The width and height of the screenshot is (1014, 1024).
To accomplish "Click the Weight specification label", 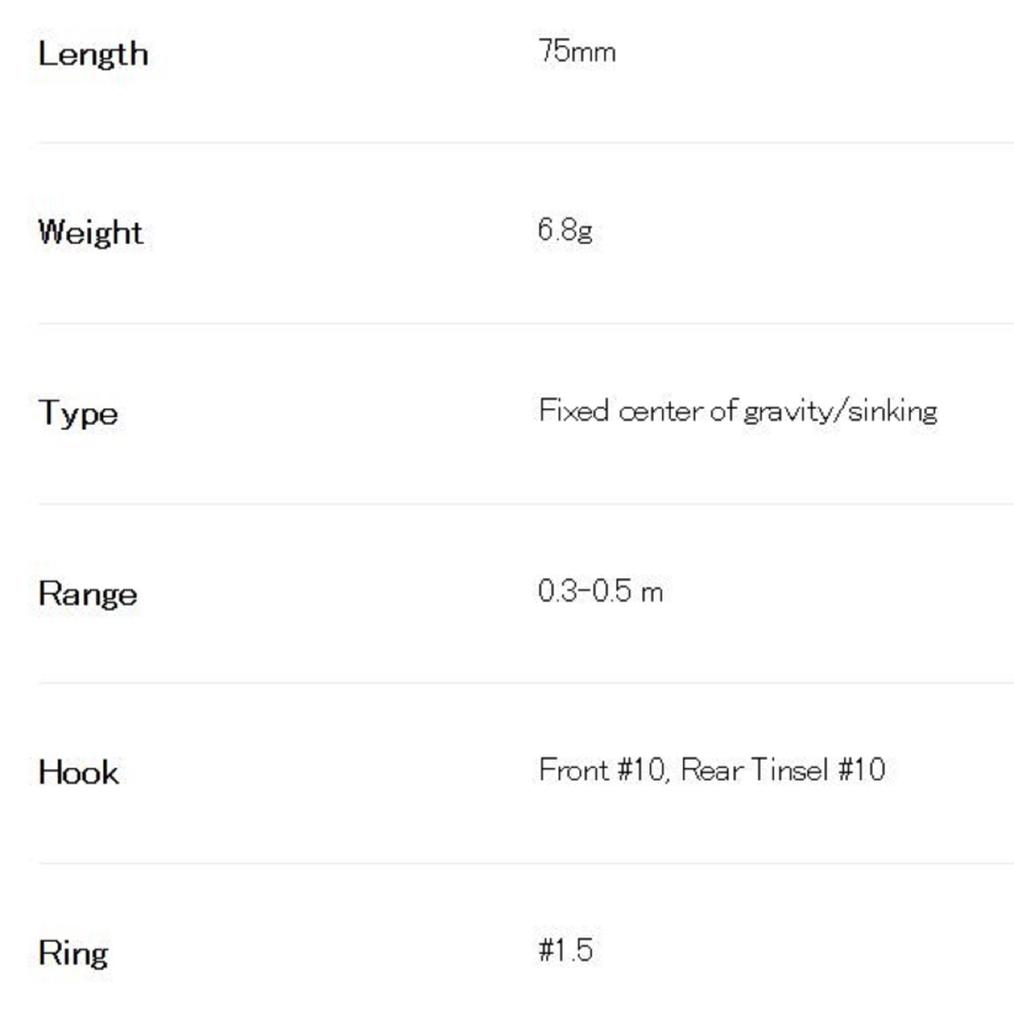I will tap(90, 232).
